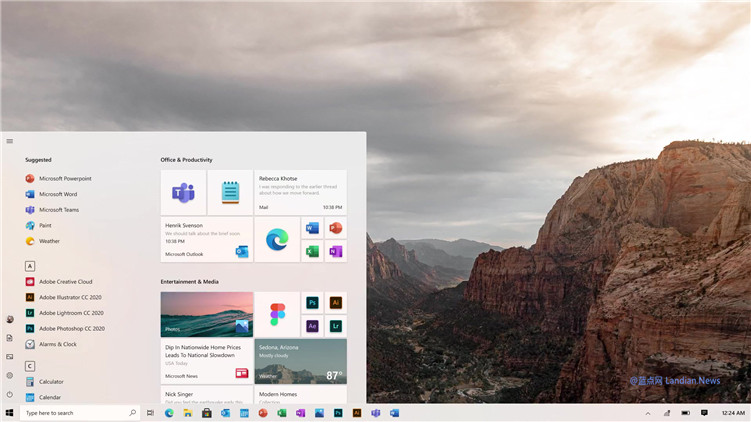Click the letter A header in app list
751x422 pixels.
coord(30,266)
